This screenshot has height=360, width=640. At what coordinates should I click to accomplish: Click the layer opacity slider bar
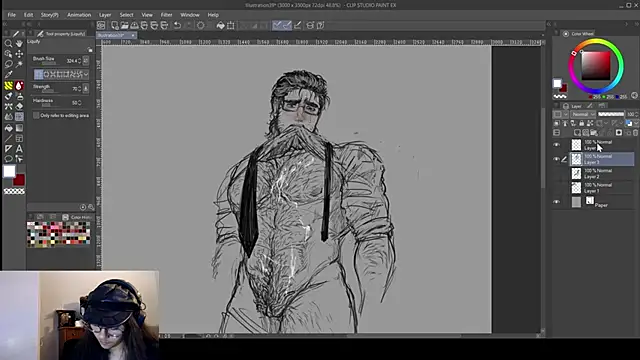[x=611, y=114]
